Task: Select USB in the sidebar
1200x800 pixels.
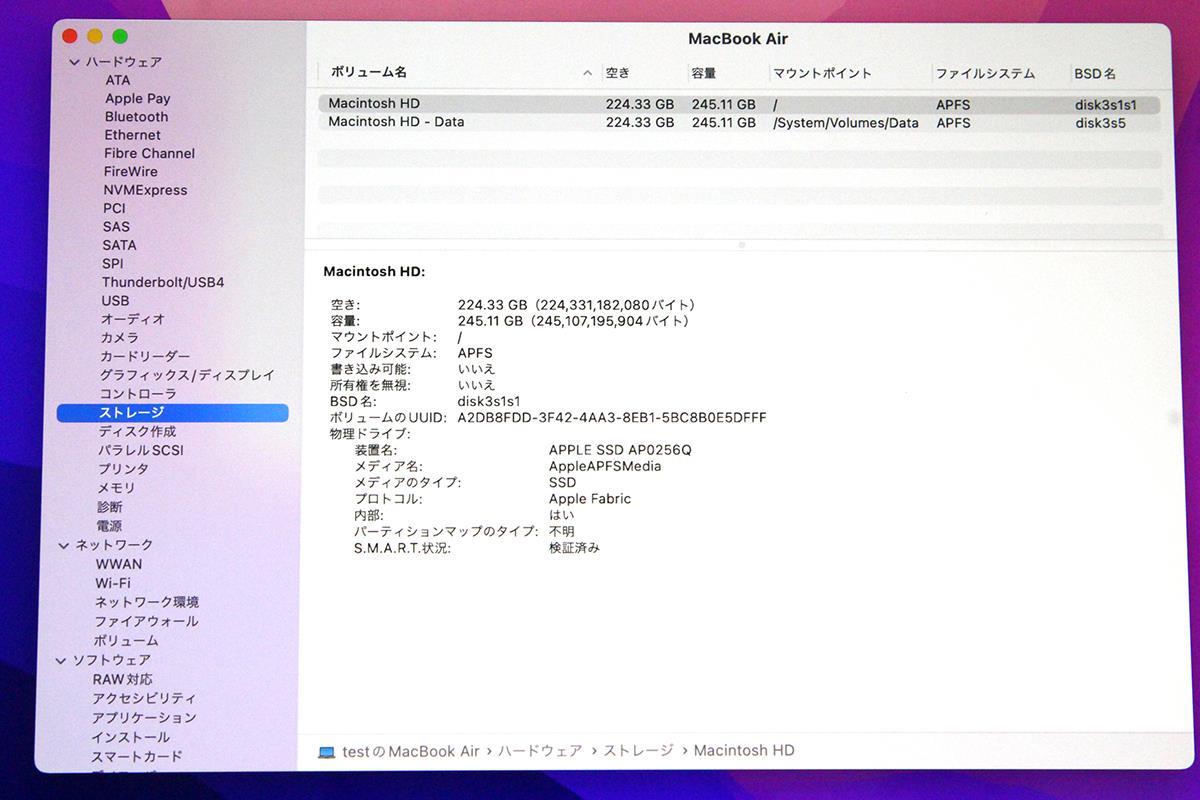Action: (x=115, y=301)
